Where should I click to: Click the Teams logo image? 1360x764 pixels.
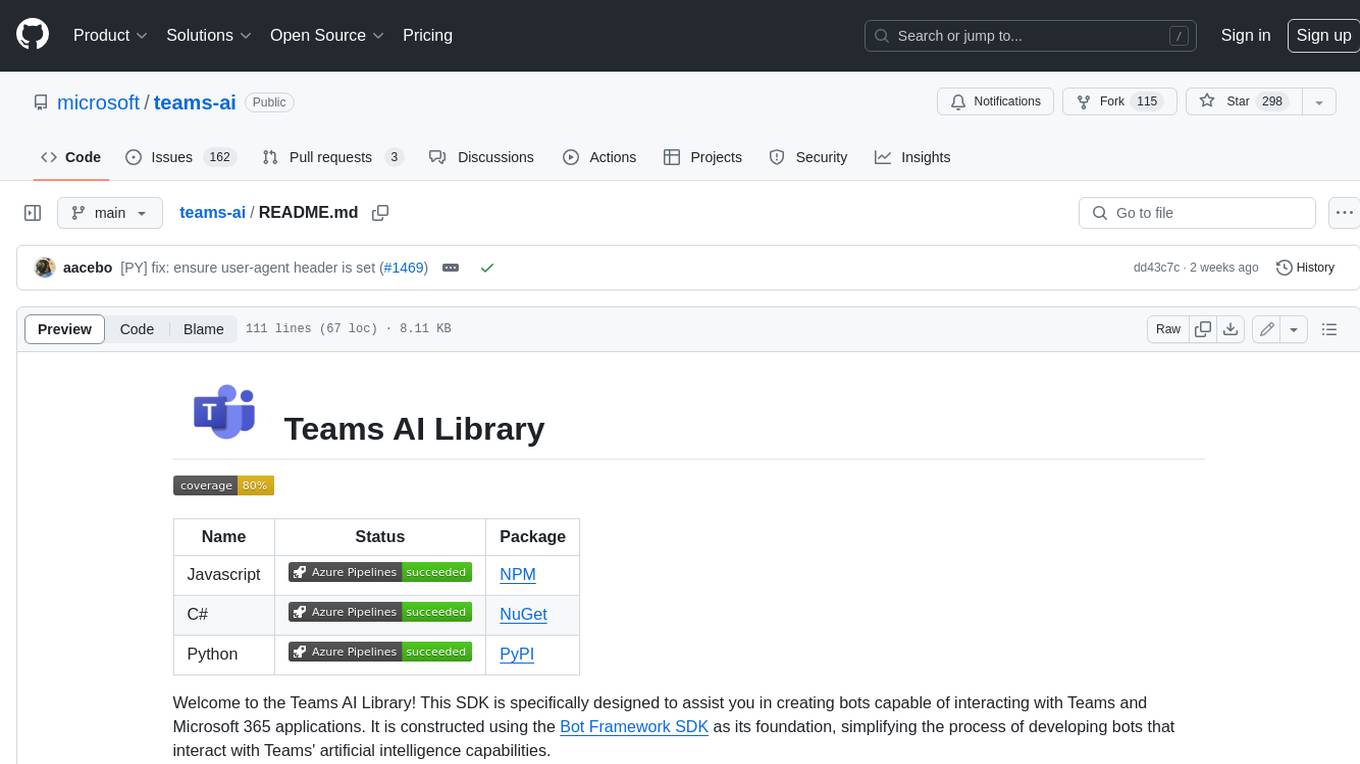(x=224, y=411)
